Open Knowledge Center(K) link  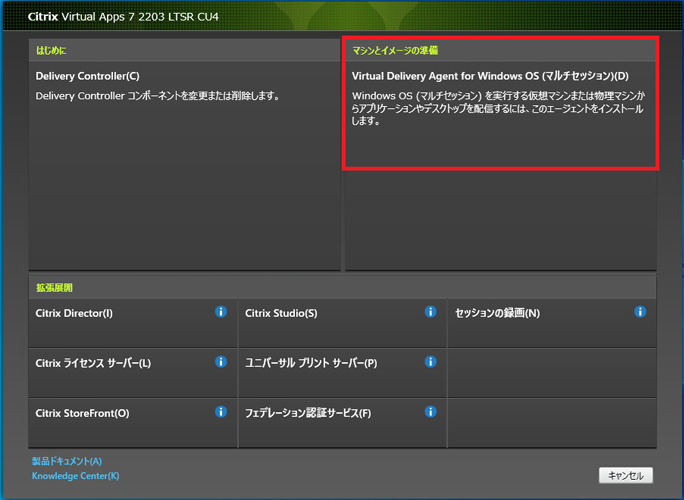[x=75, y=476]
